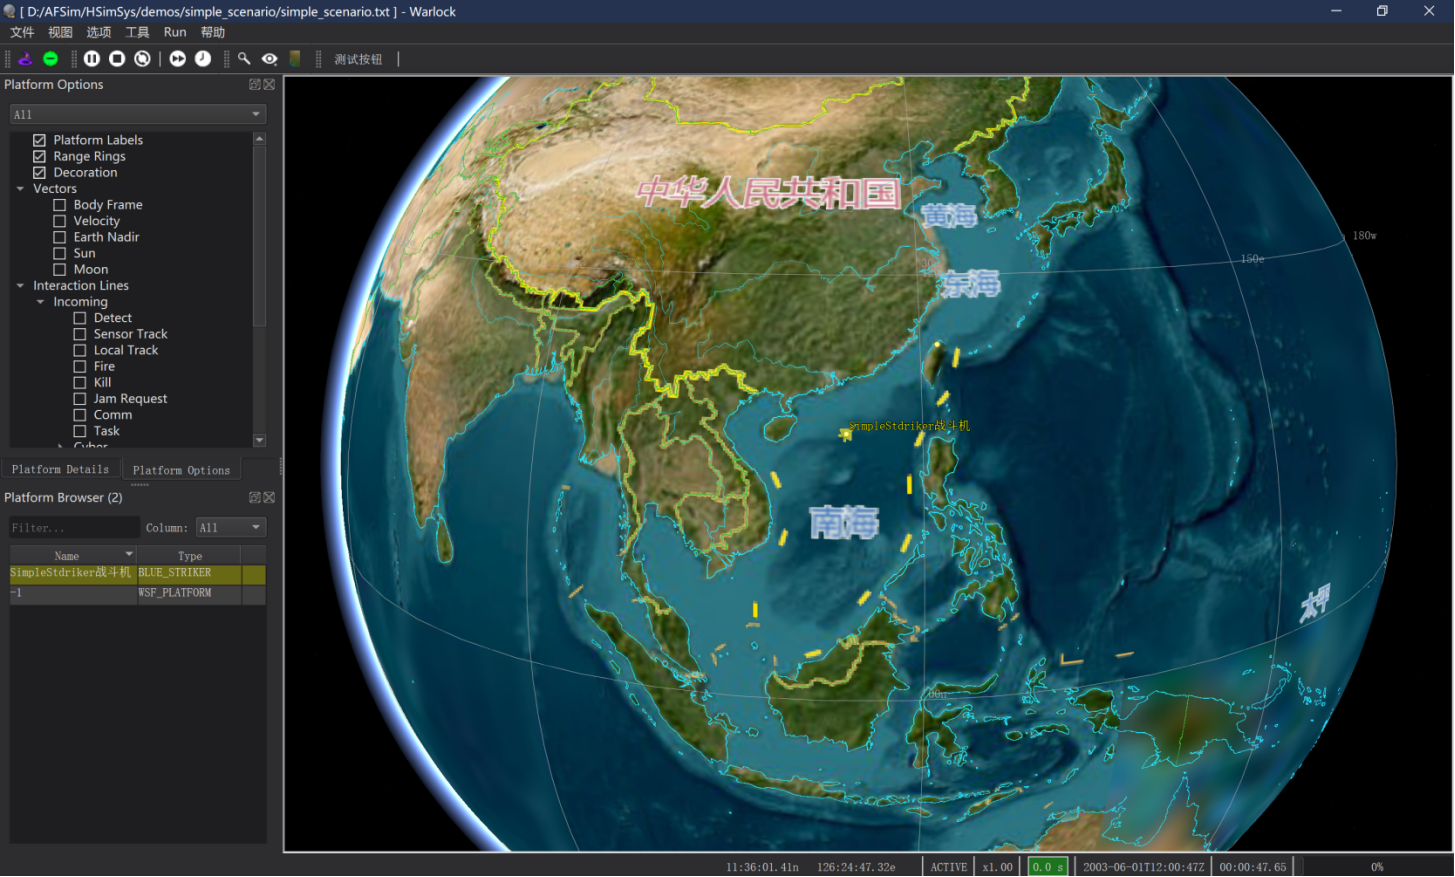Screen dimensions: 1455x877
Task: Enable the Velocity vector checkbox
Action: 60,221
